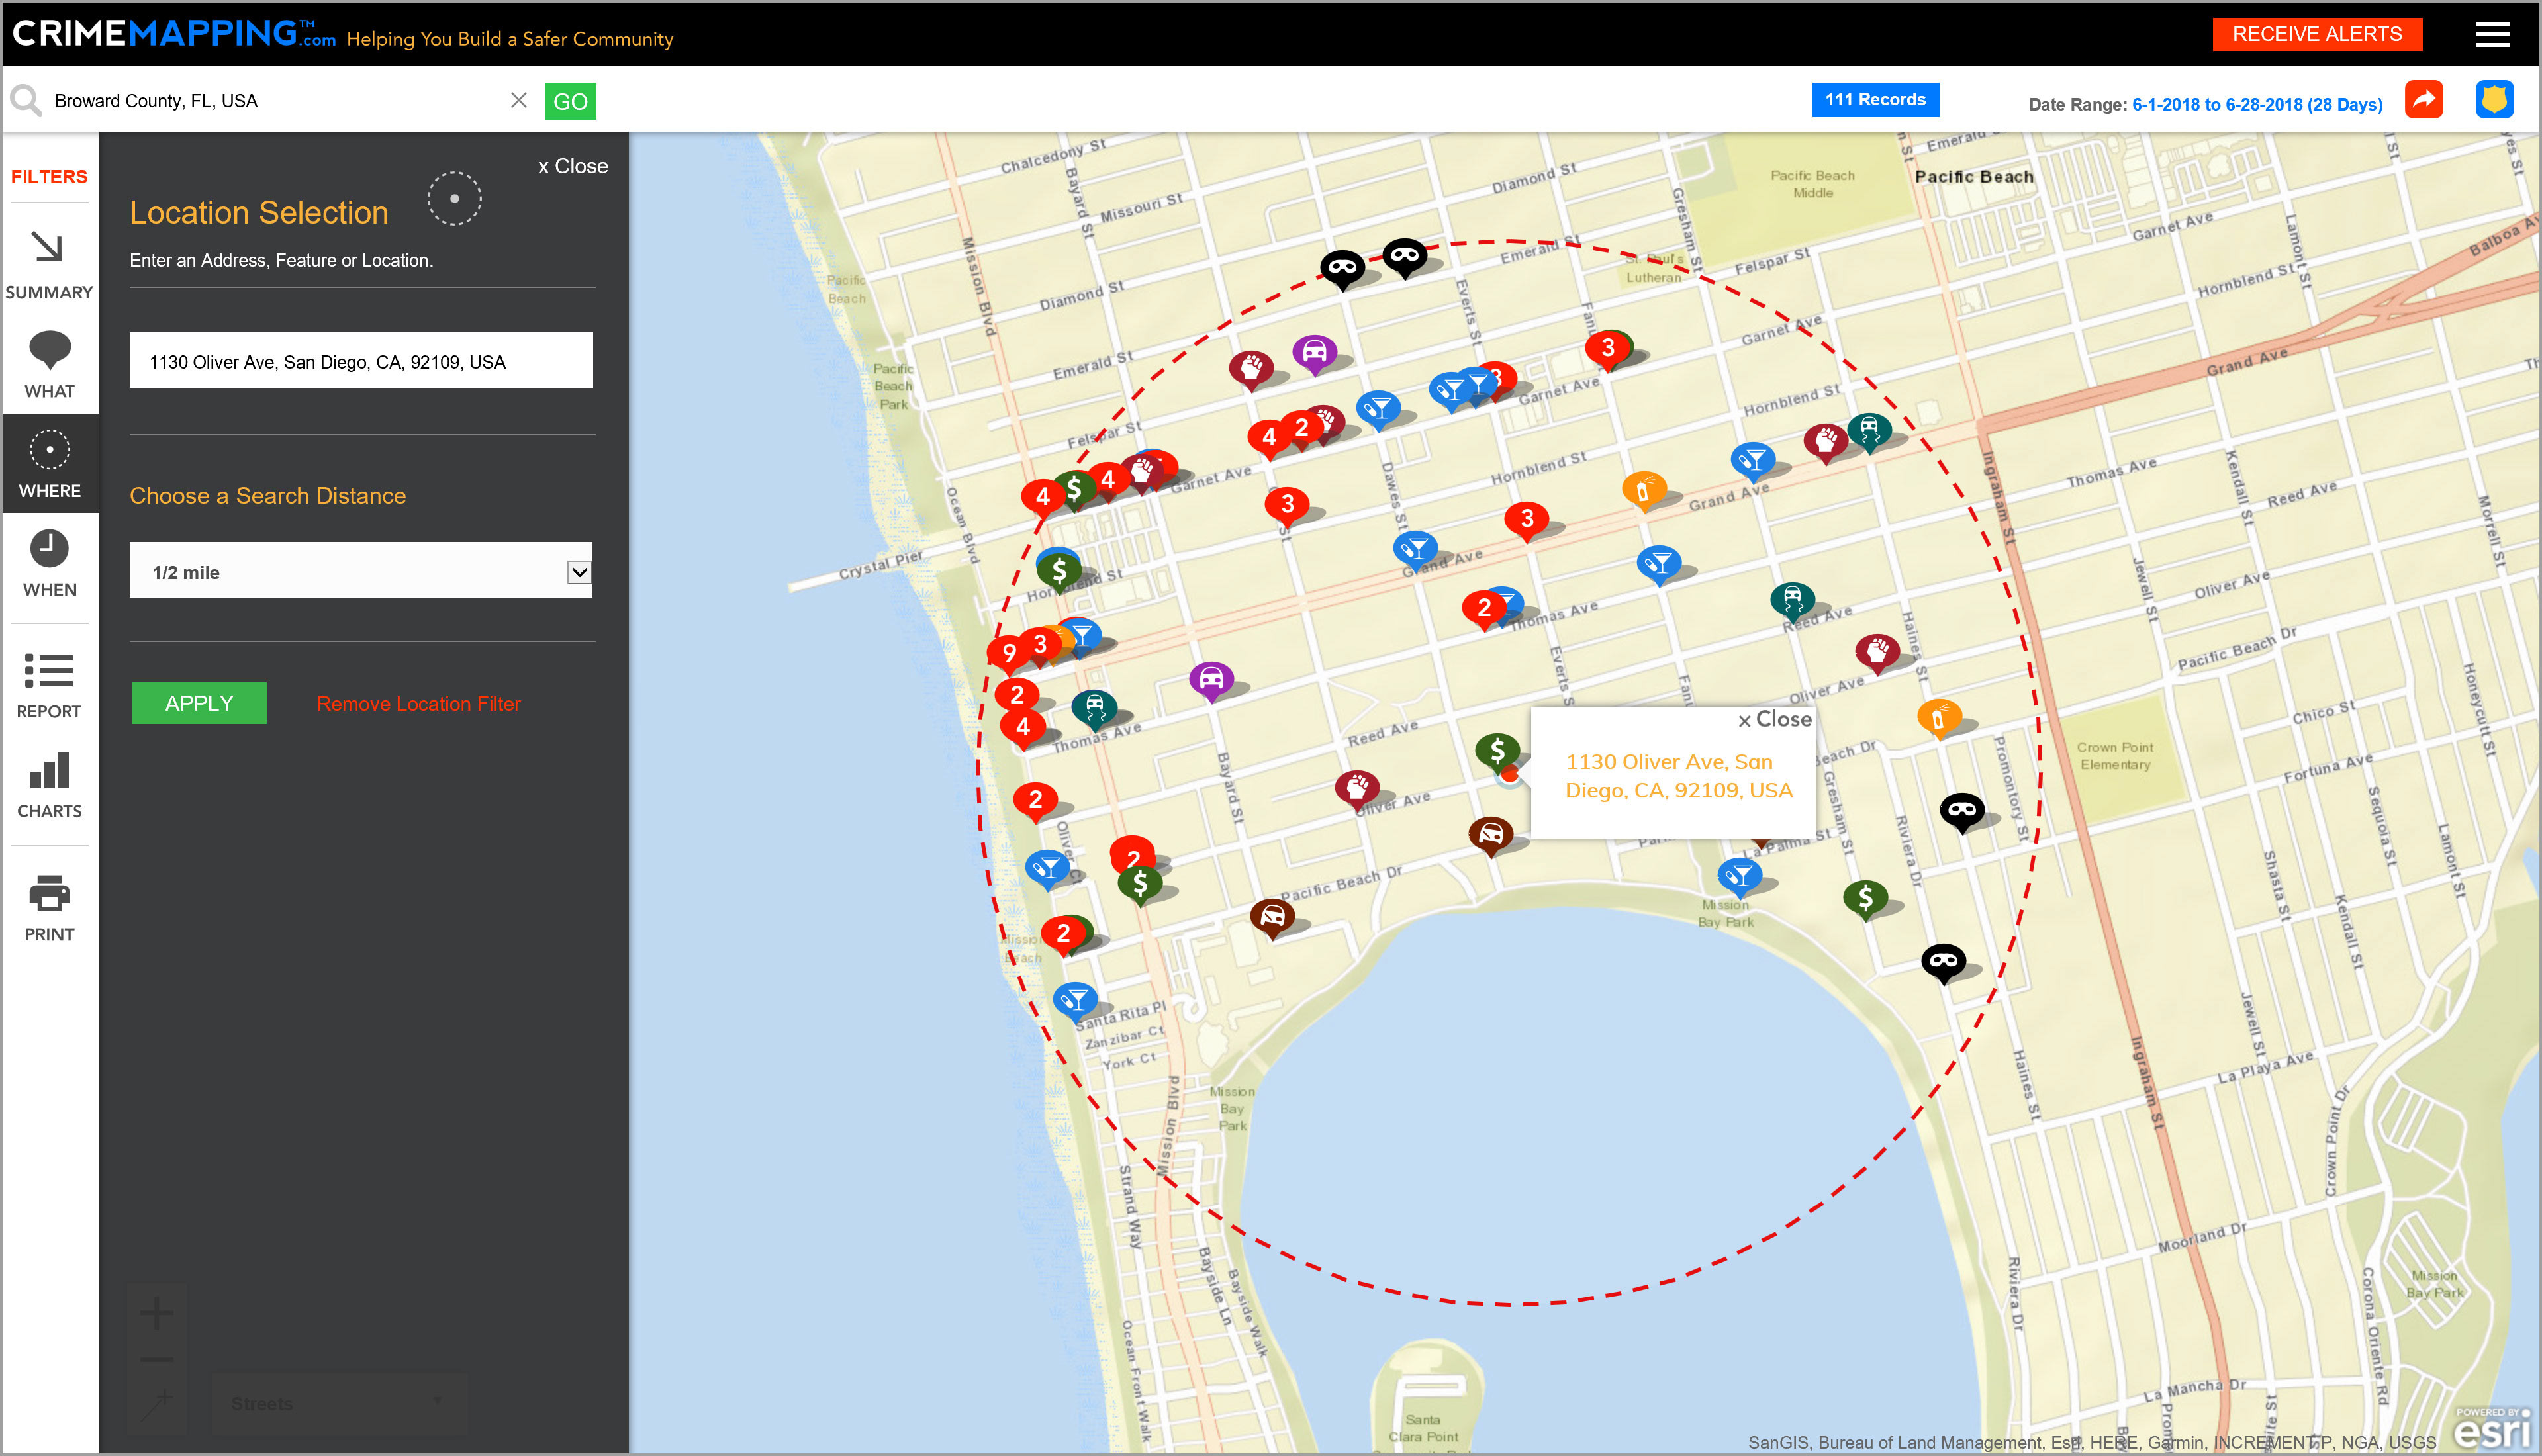Click the assault fist marker on Oliver Ave

pyautogui.click(x=1357, y=789)
